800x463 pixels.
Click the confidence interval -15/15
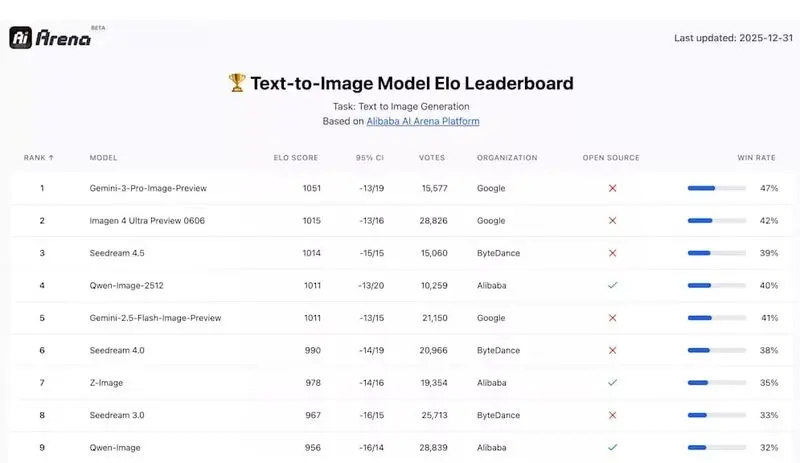[371, 253]
